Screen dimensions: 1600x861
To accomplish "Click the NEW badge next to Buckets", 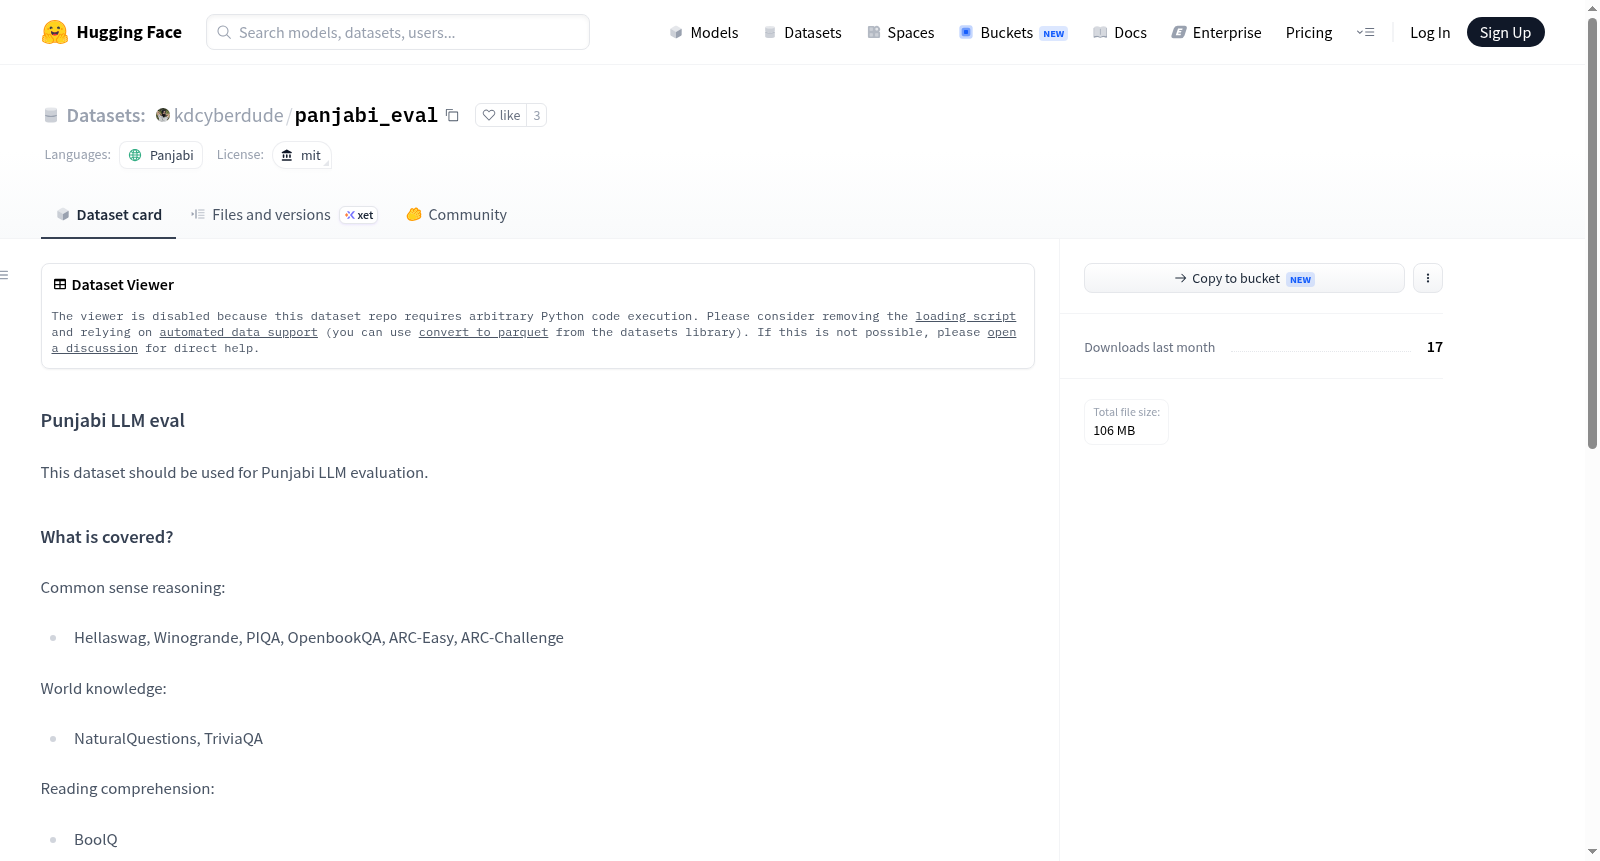I will pos(1054,33).
